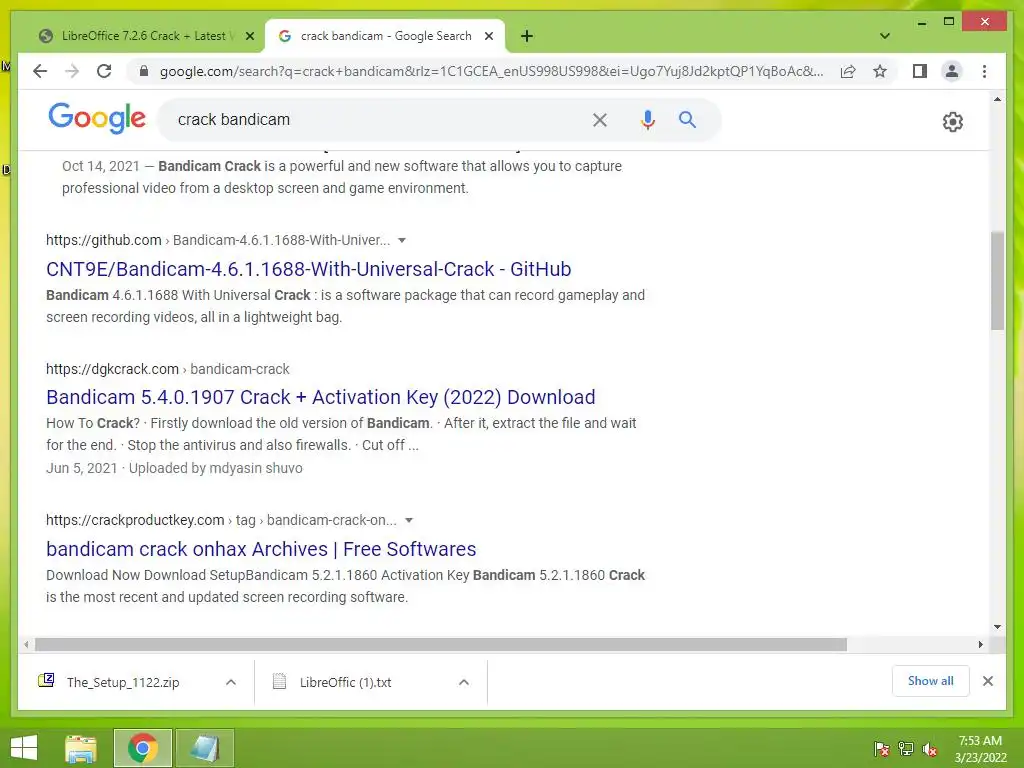The width and height of the screenshot is (1024, 768).
Task: Click horizontal scrollbar left arrow
Action: 26,645
